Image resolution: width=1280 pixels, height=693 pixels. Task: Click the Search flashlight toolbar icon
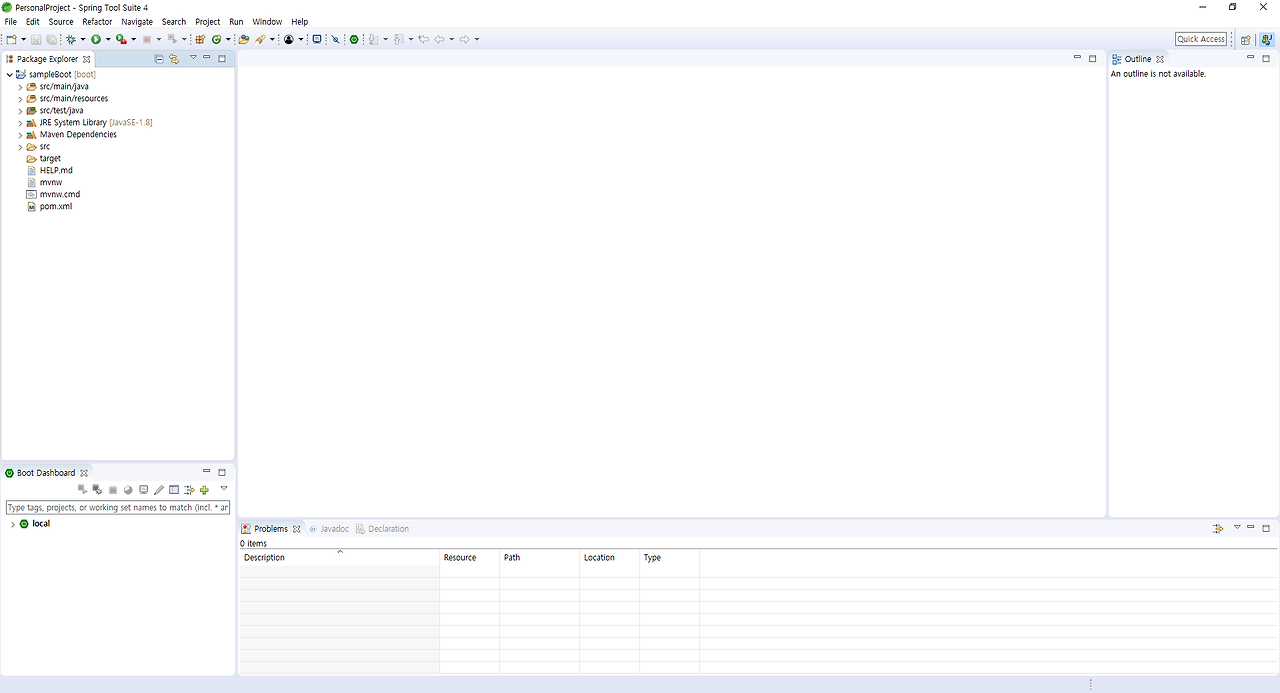tap(260, 39)
